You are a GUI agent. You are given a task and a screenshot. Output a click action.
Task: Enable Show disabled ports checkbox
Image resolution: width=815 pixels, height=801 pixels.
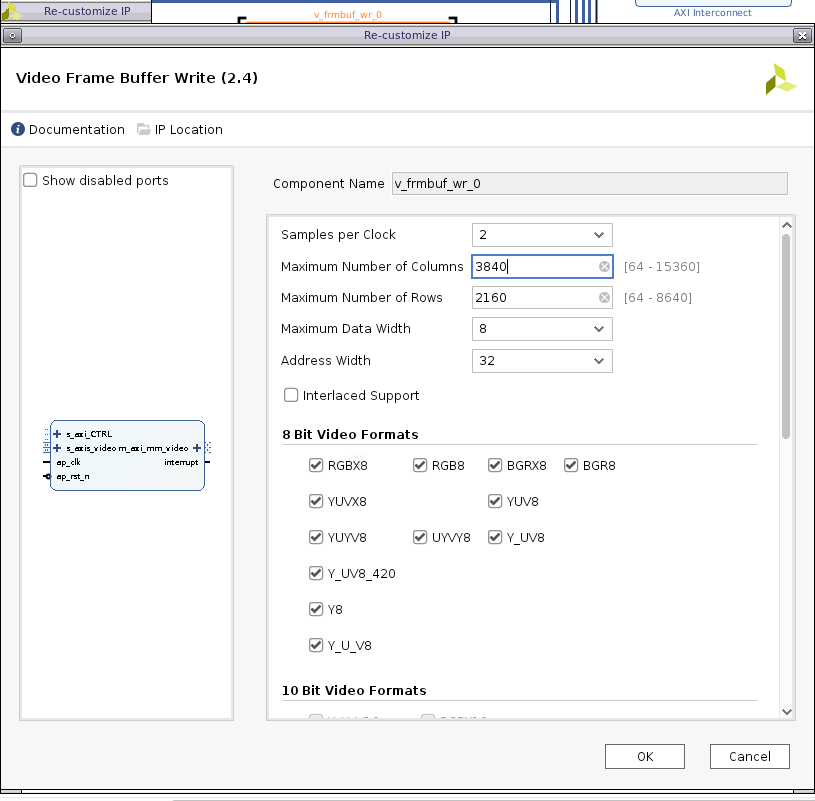[x=31, y=181]
